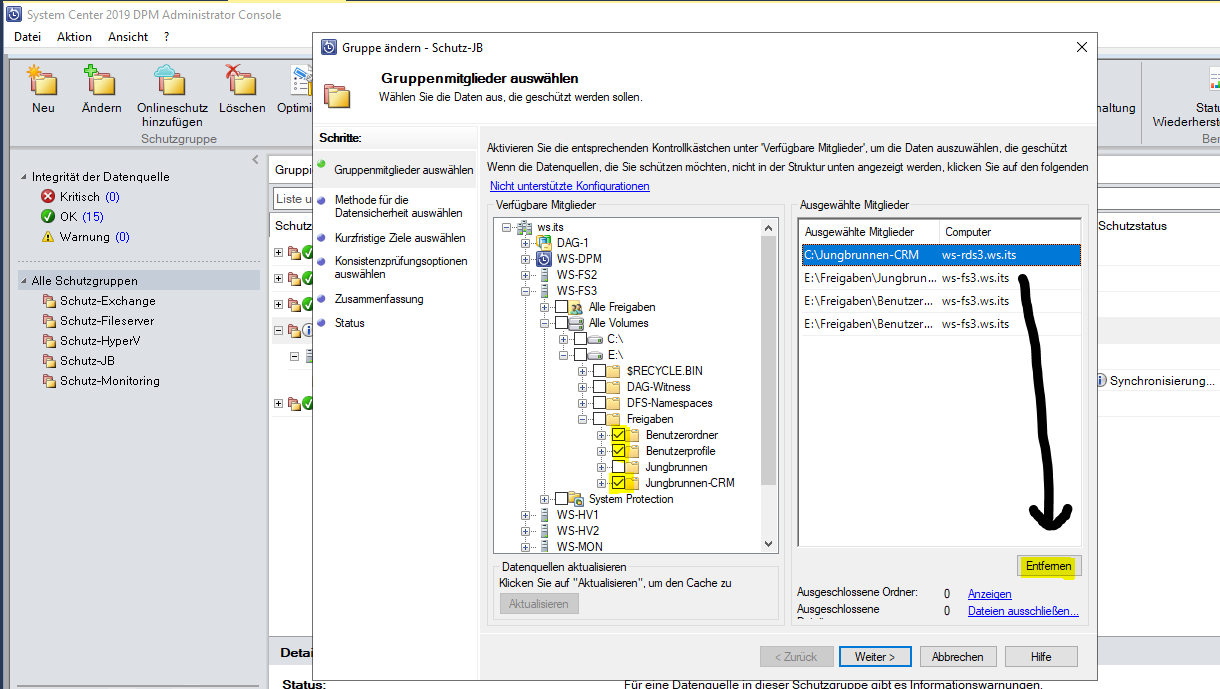This screenshot has width=1220, height=689.
Task: Click the Onlineschutz hinzufügen cloud icon
Action: [x=171, y=80]
